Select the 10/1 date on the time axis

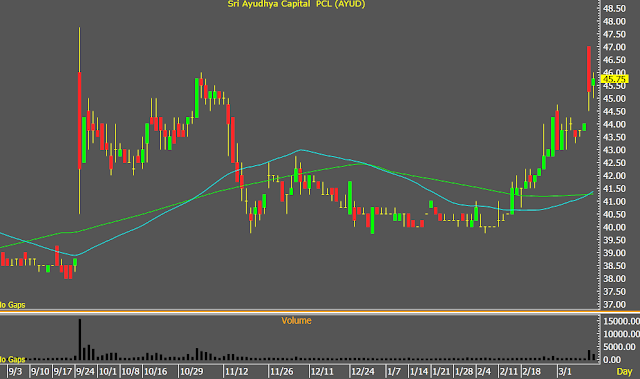108,372
